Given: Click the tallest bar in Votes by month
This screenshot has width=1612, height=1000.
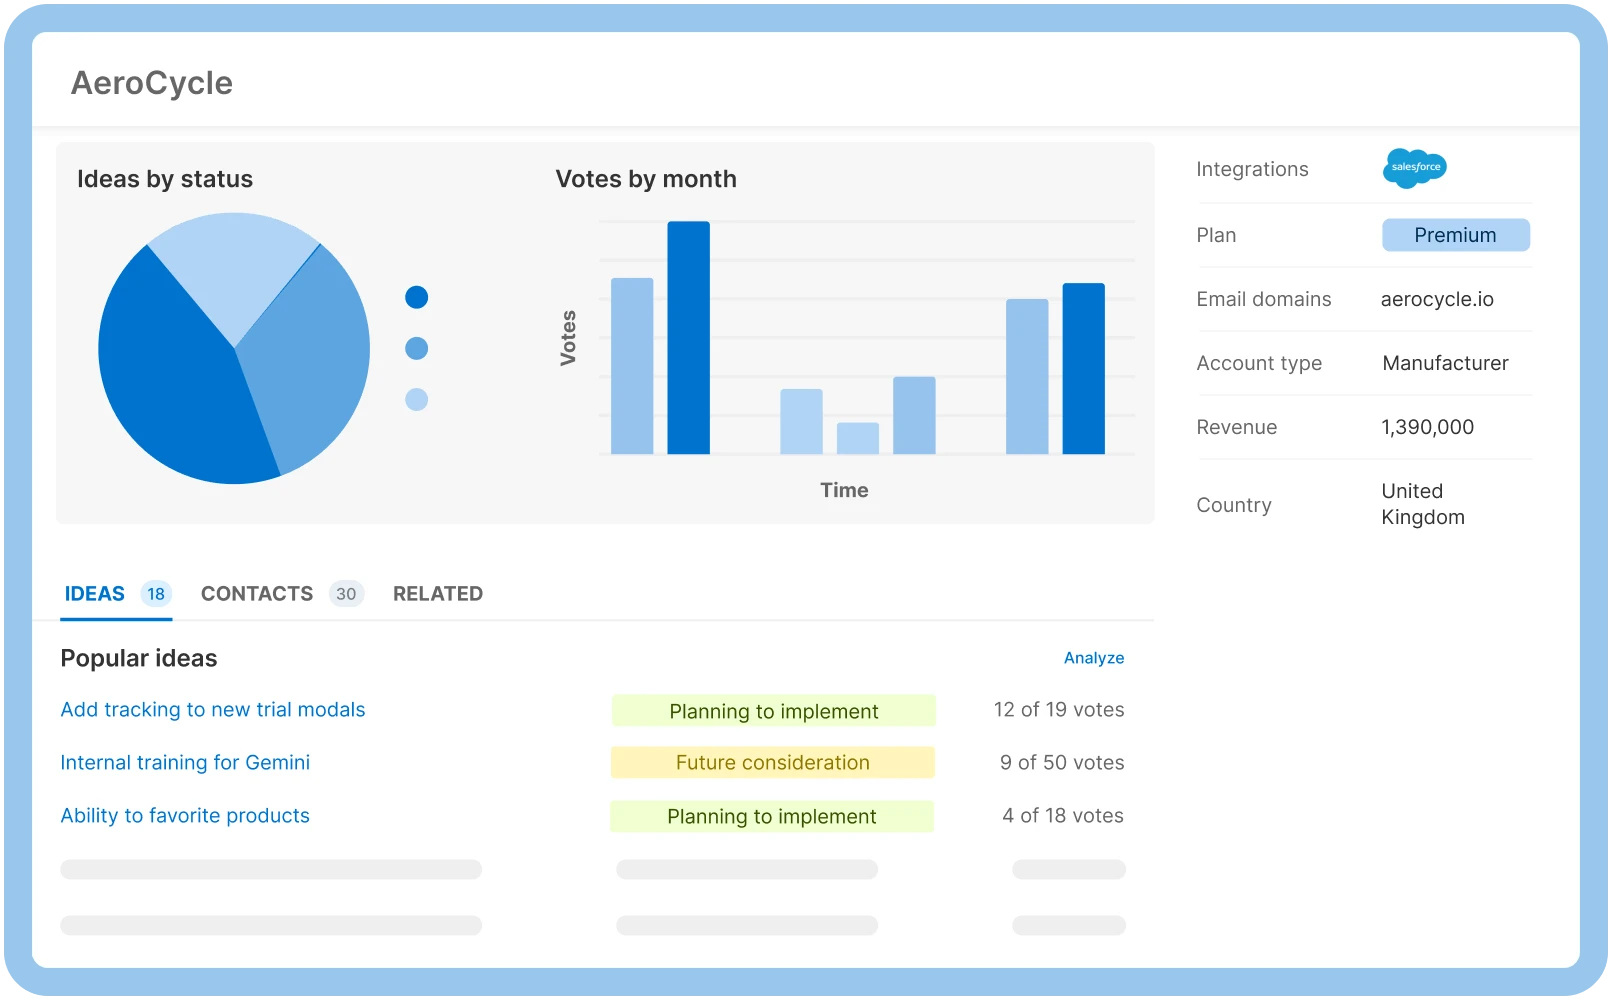Looking at the screenshot, I should click(688, 340).
